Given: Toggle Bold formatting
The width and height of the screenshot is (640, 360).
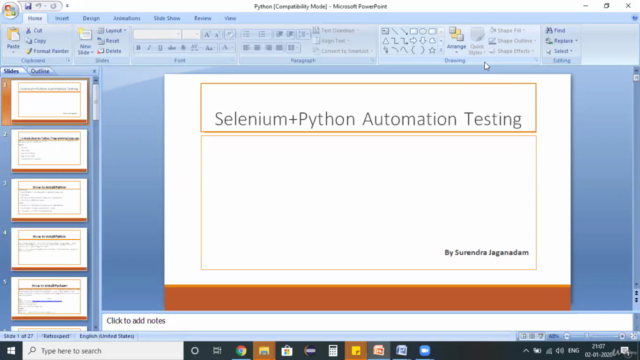Looking at the screenshot, I should coord(138,48).
